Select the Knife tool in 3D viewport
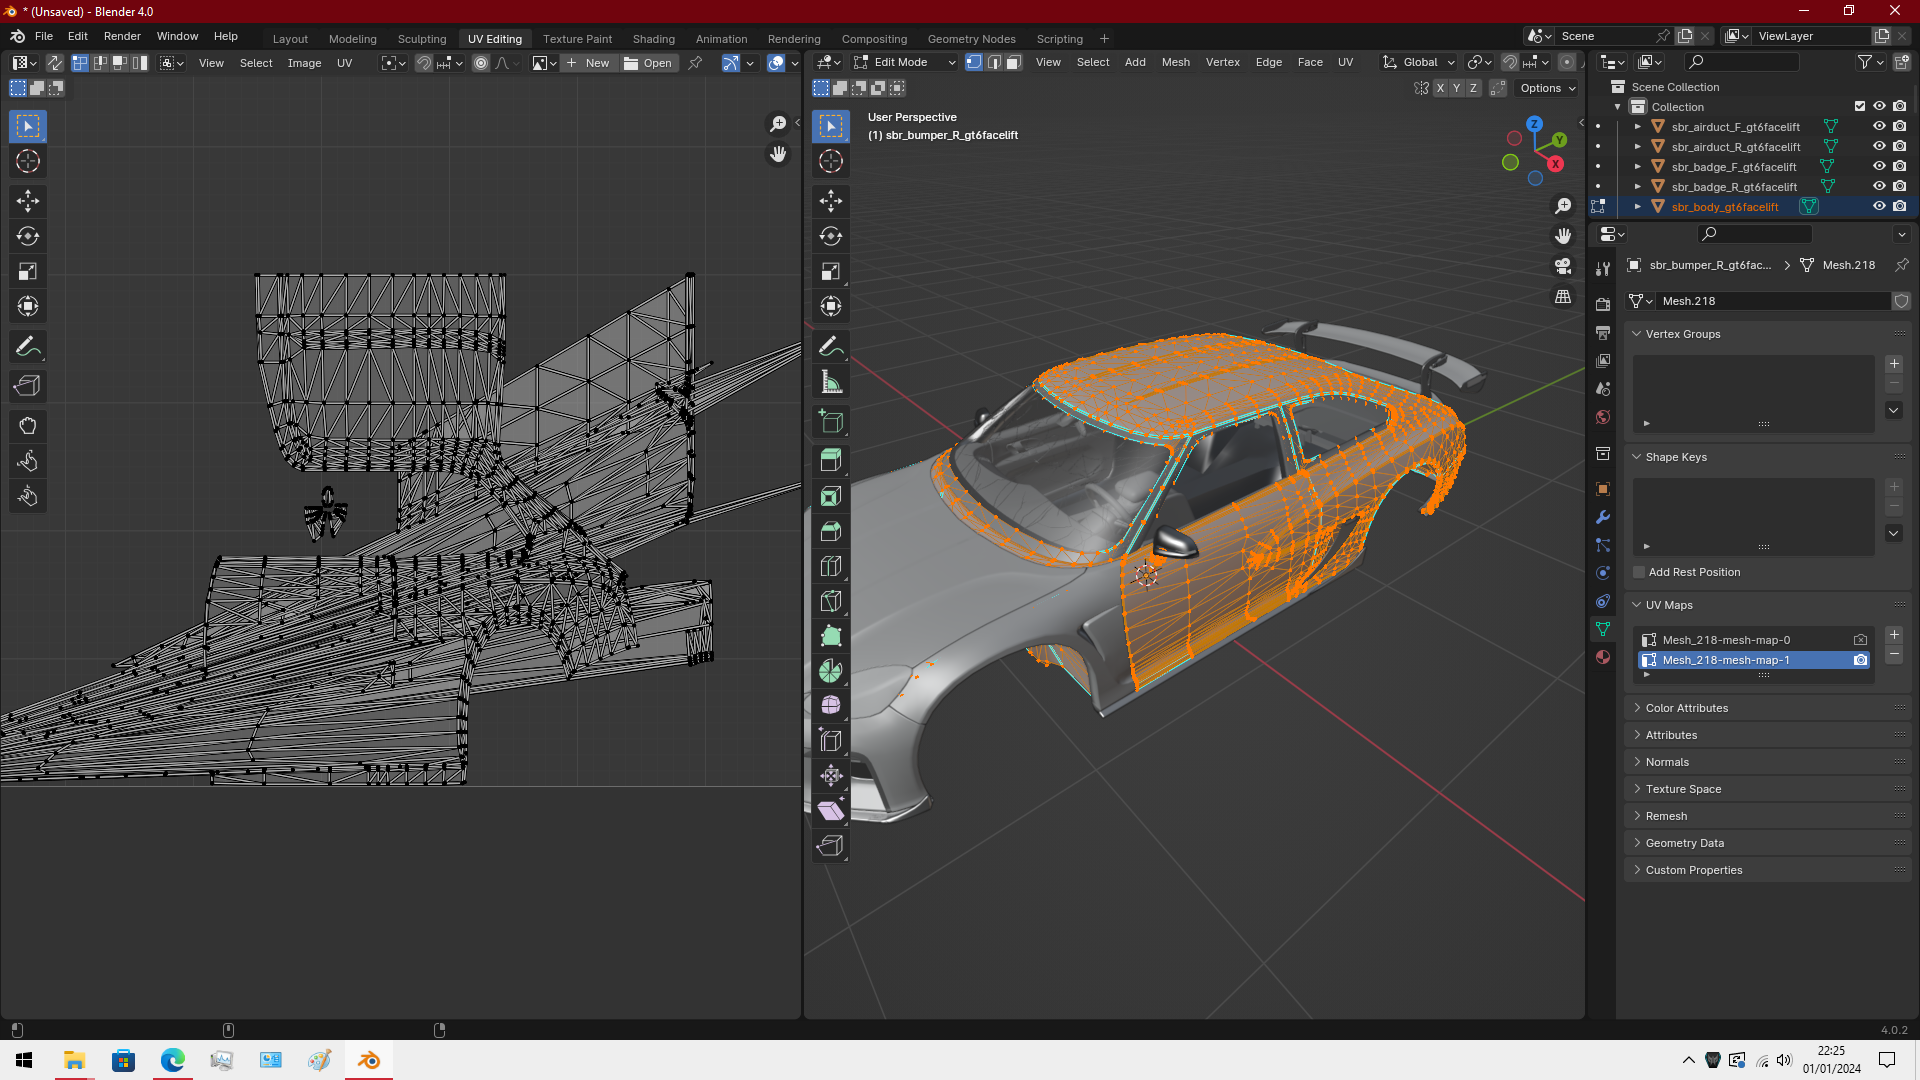 [830, 602]
